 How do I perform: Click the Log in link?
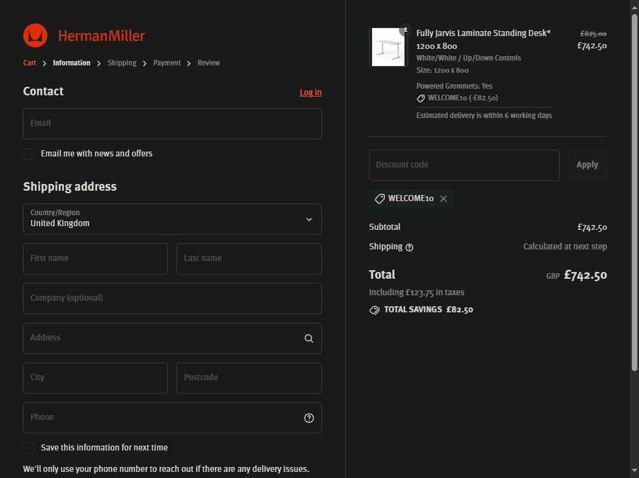click(x=311, y=93)
